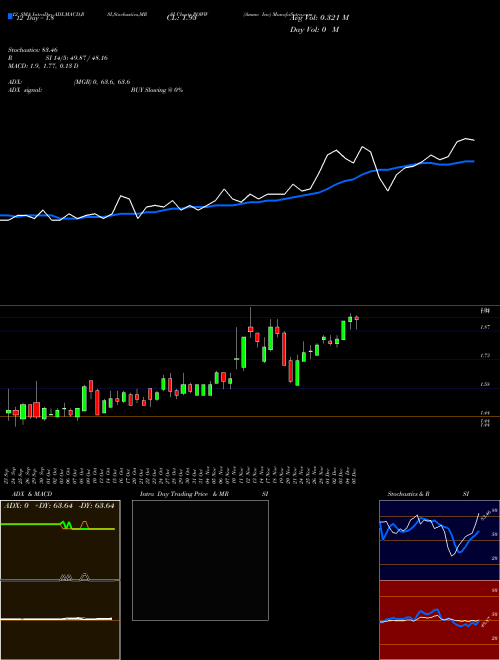Screen dimensions: 500x660
Task: Click the 1.72 price axis label
Action: coord(485,356)
